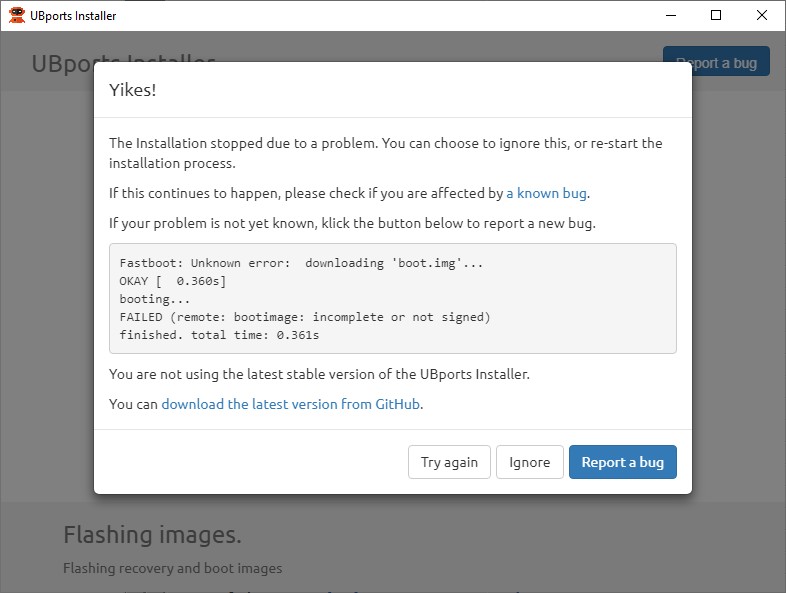The image size is (786, 593).
Task: Open download the latest version from GitHub link
Action: (290, 404)
